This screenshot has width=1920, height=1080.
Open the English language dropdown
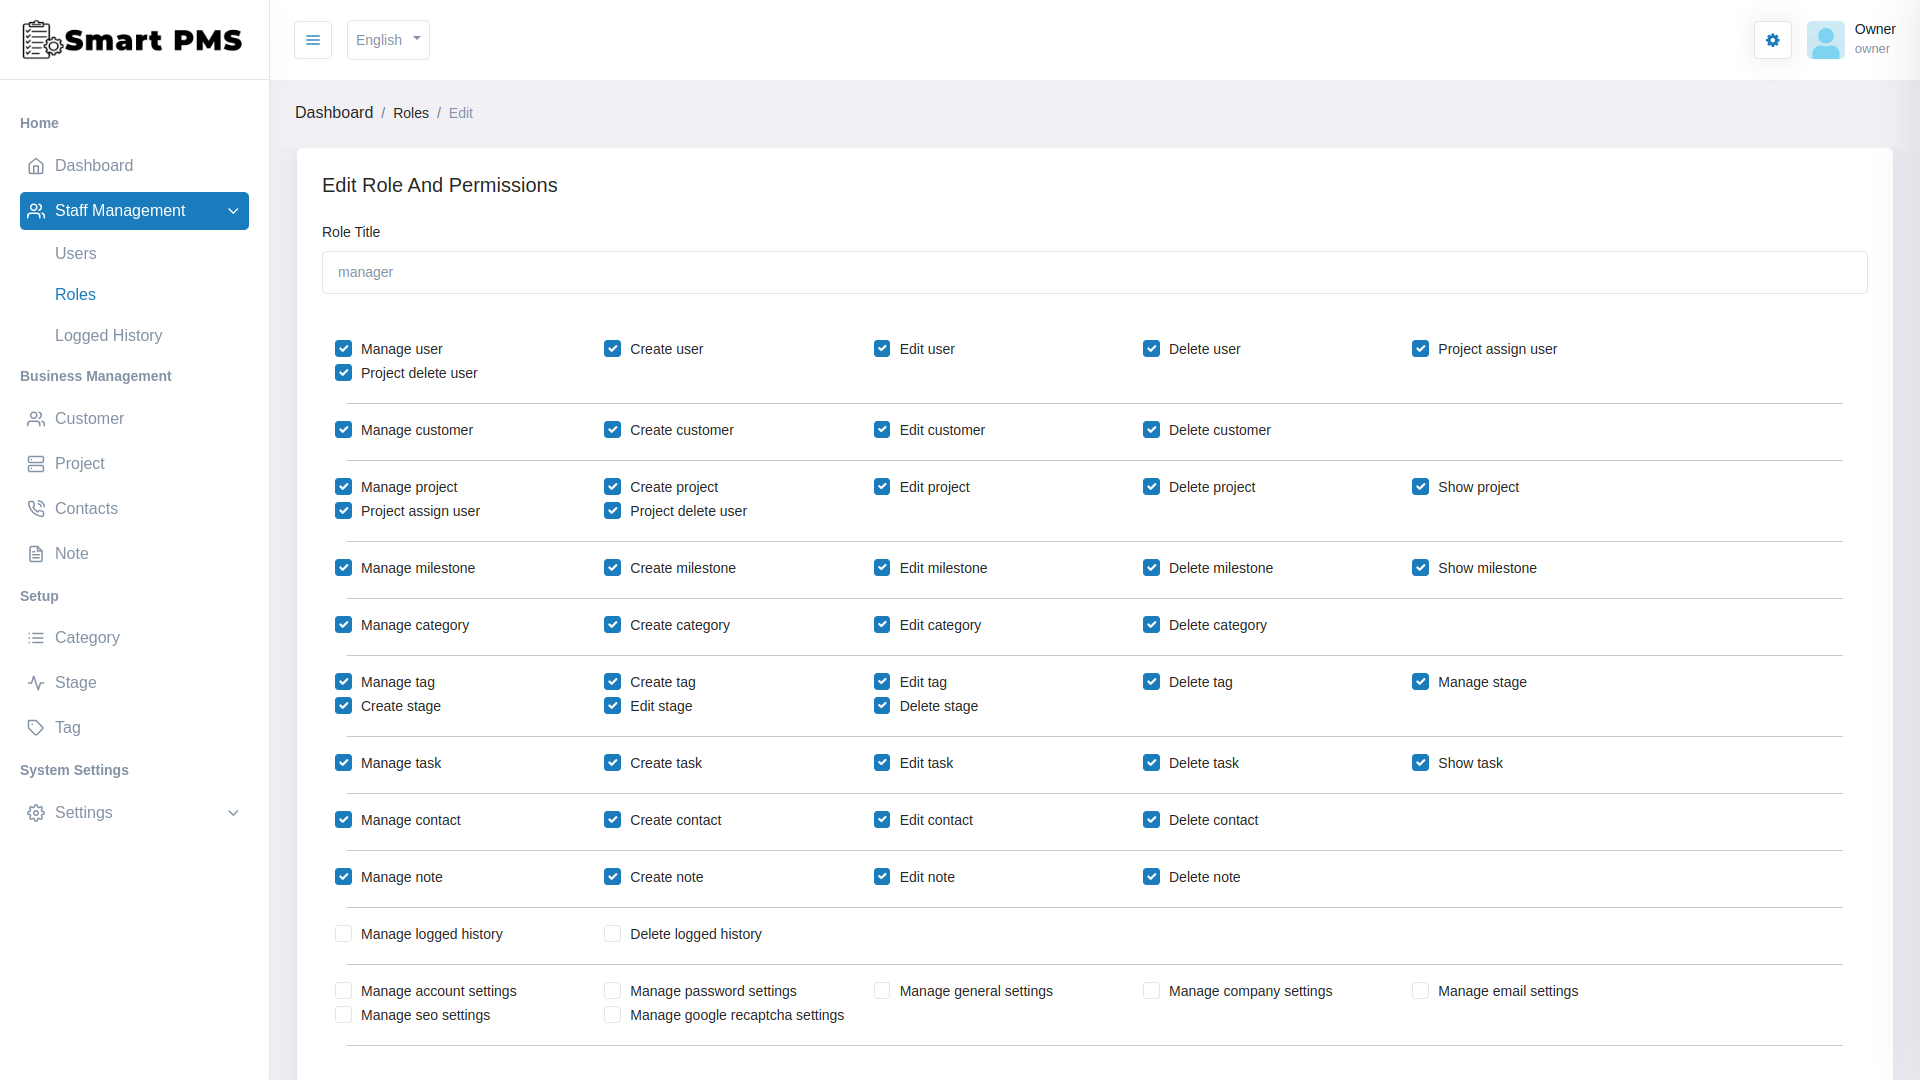[387, 40]
